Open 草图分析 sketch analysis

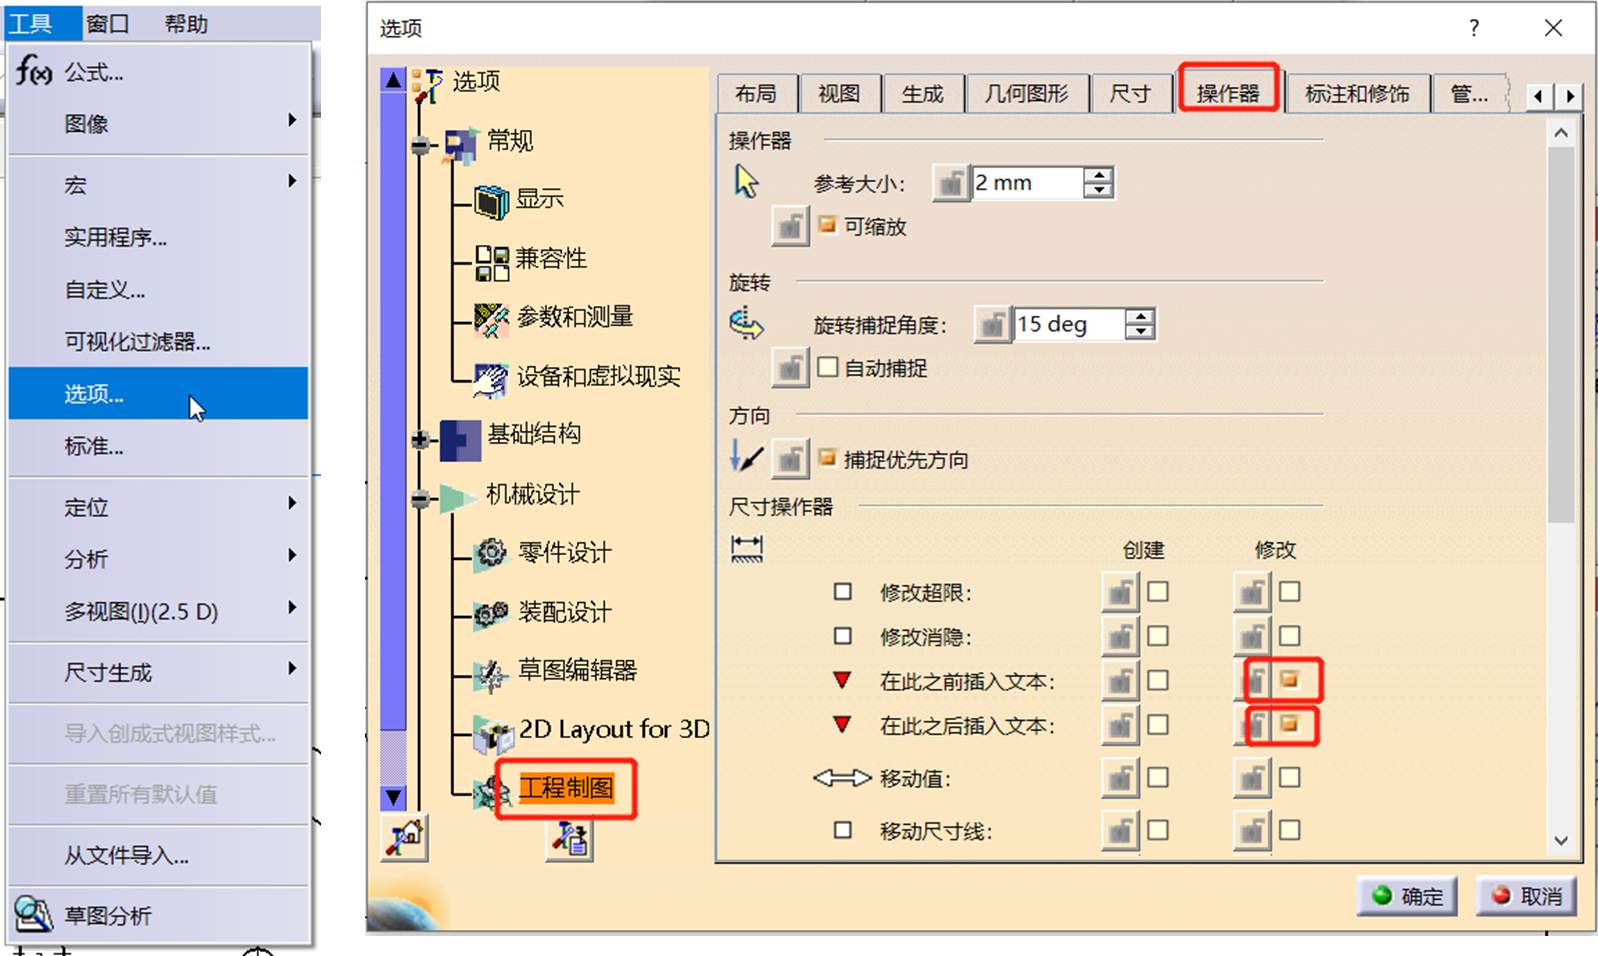click(x=158, y=915)
